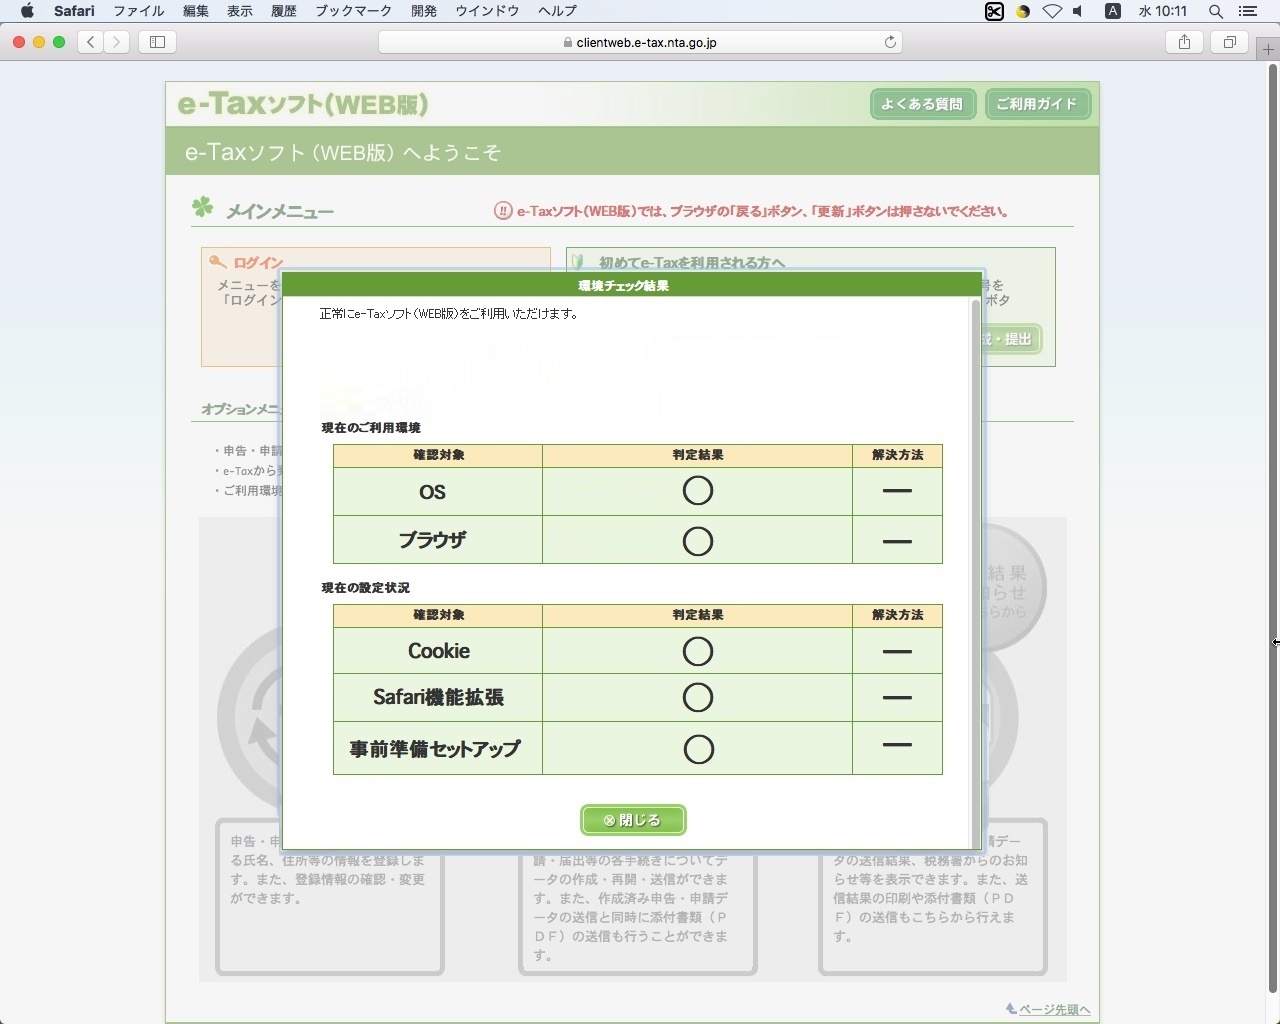Click the menu bar clock 水 10:11
The width and height of the screenshot is (1280, 1024).
click(1163, 11)
